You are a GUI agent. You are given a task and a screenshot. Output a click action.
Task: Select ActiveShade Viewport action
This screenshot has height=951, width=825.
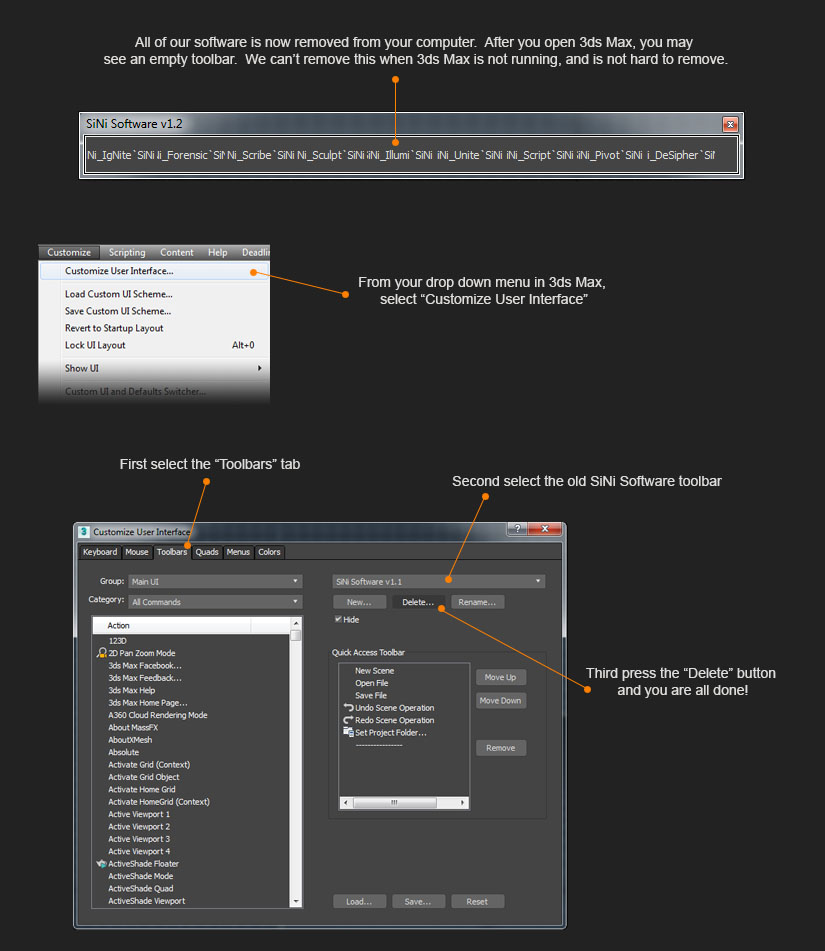(147, 901)
